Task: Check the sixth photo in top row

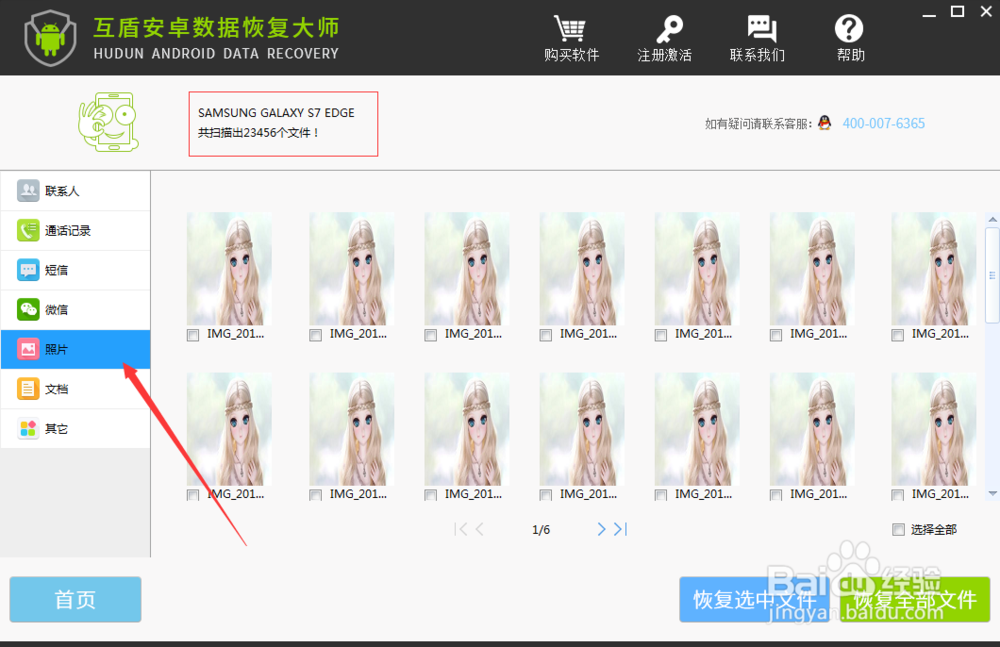Action: pyautogui.click(x=776, y=335)
